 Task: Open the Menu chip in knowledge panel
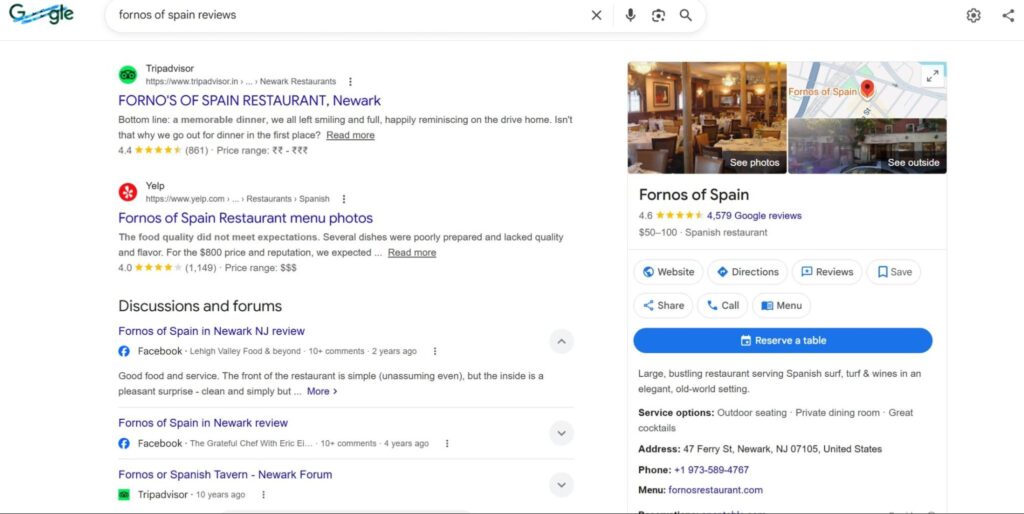pos(780,305)
